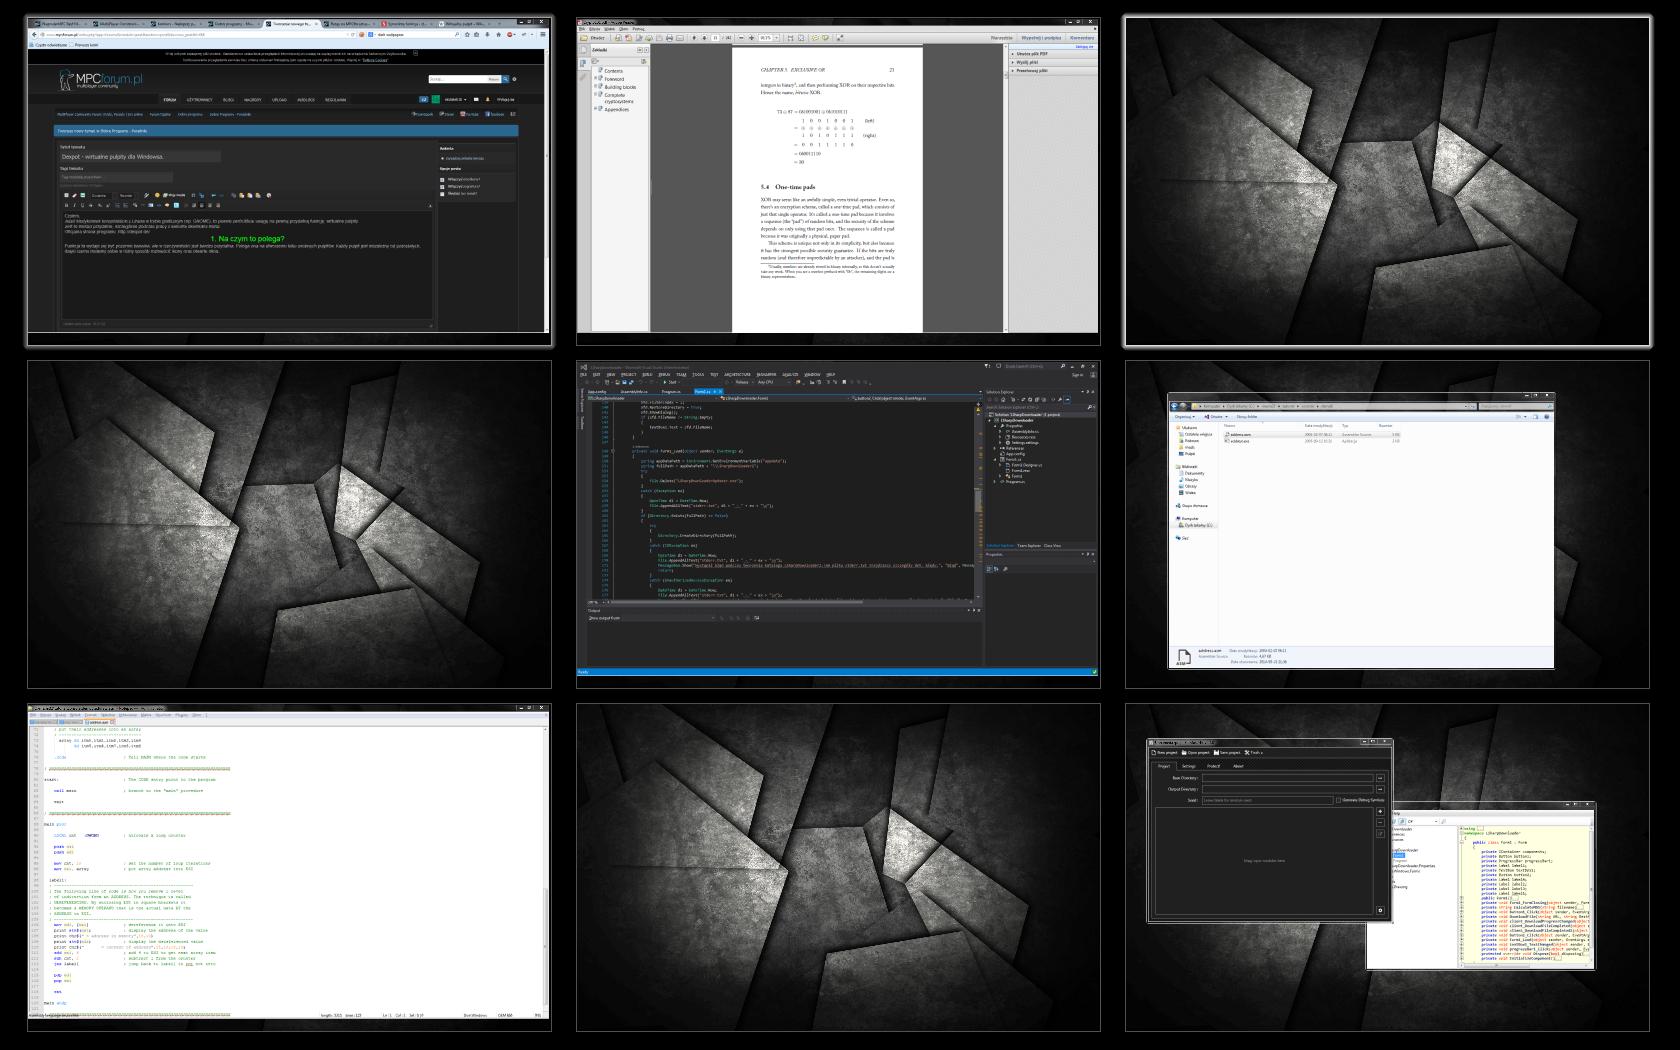Screen dimensions: 1680x1050
Task: Go to next page in the PDF reader
Action: click(704, 38)
